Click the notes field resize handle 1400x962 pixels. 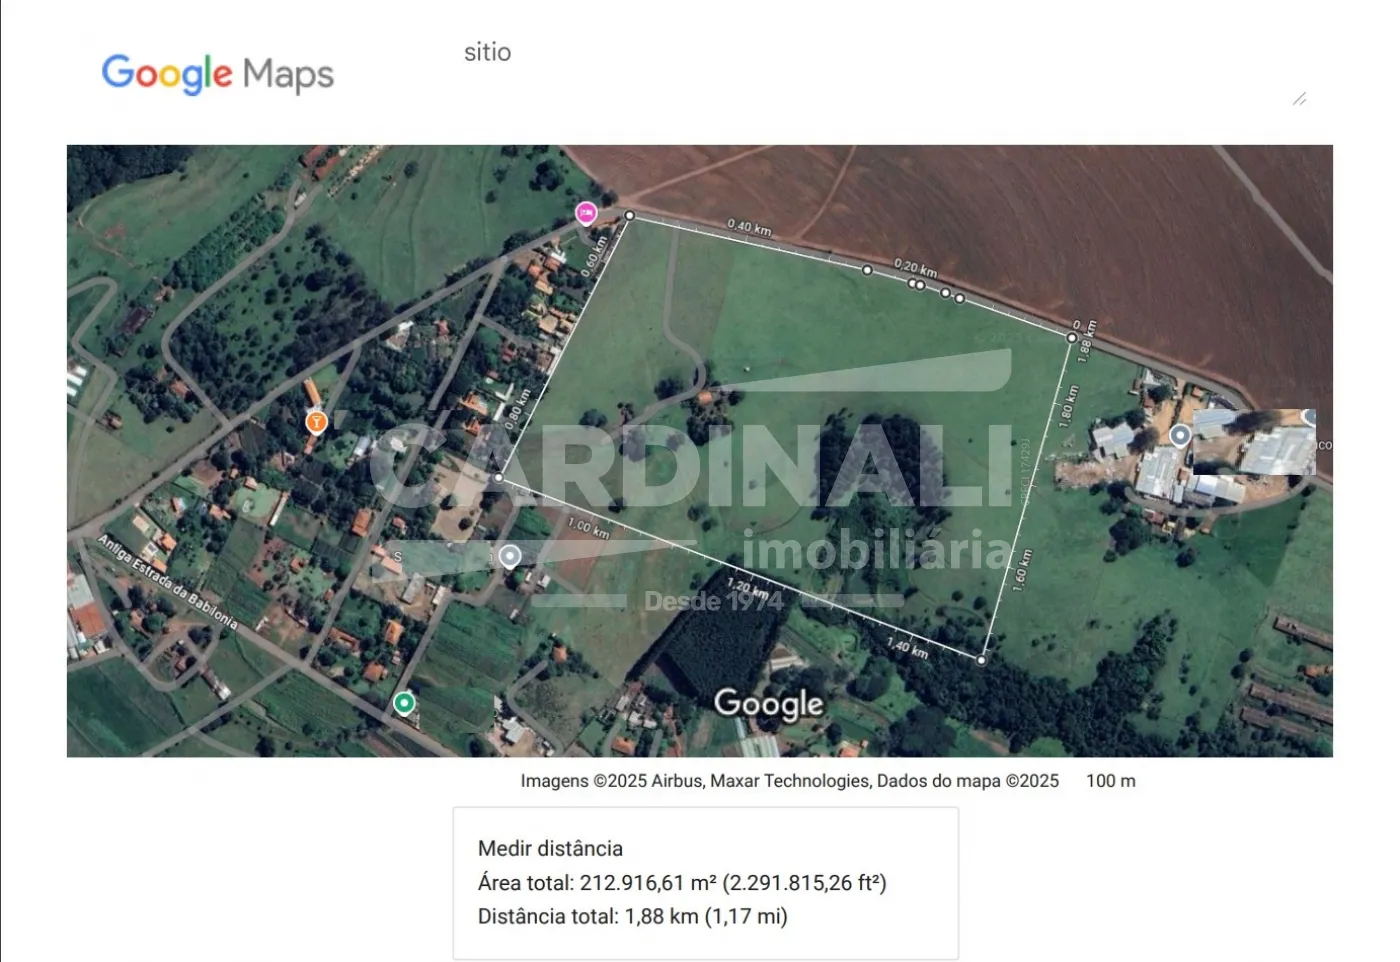pyautogui.click(x=1299, y=99)
